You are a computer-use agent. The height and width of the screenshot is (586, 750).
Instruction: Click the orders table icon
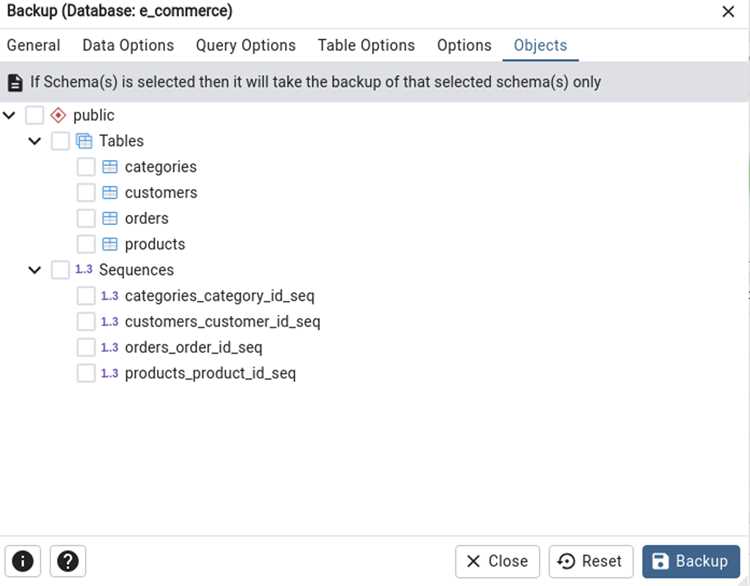point(110,219)
